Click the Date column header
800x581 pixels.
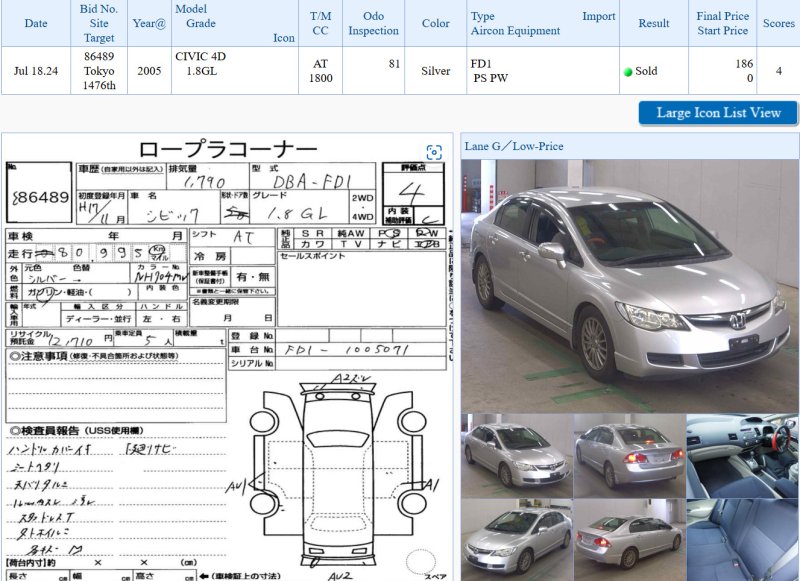tap(36, 23)
